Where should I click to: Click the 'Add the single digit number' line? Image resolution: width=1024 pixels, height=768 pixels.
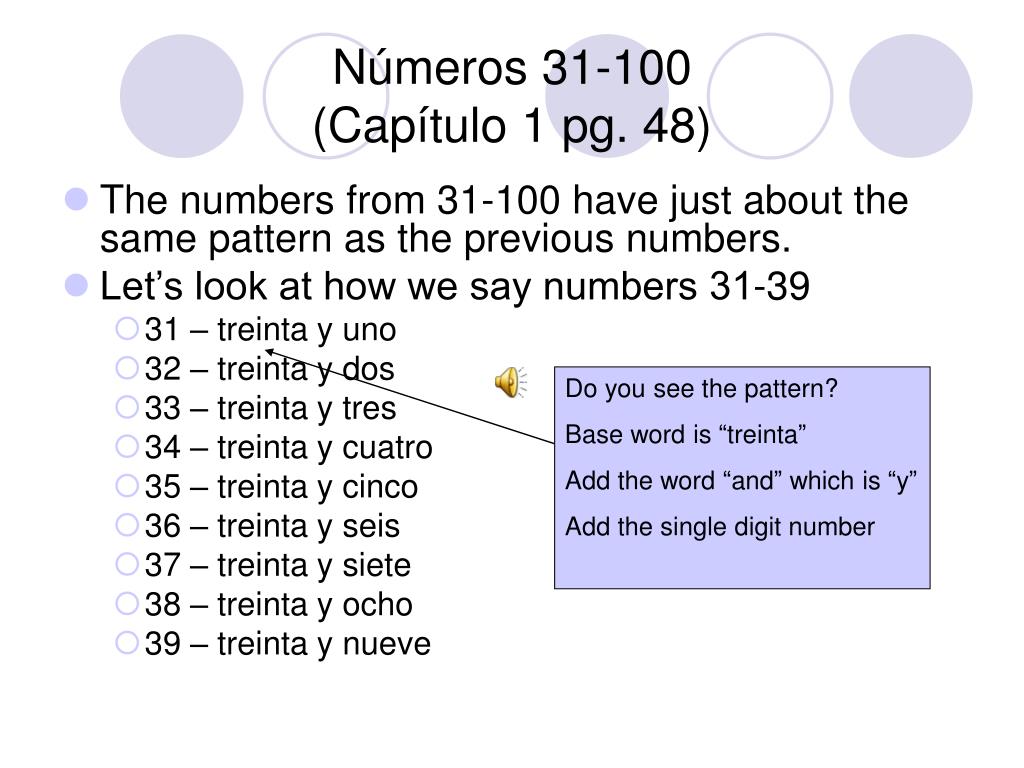point(720,527)
